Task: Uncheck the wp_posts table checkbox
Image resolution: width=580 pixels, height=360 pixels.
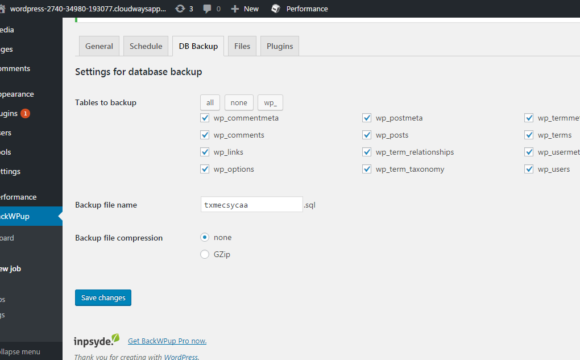Action: (x=367, y=135)
